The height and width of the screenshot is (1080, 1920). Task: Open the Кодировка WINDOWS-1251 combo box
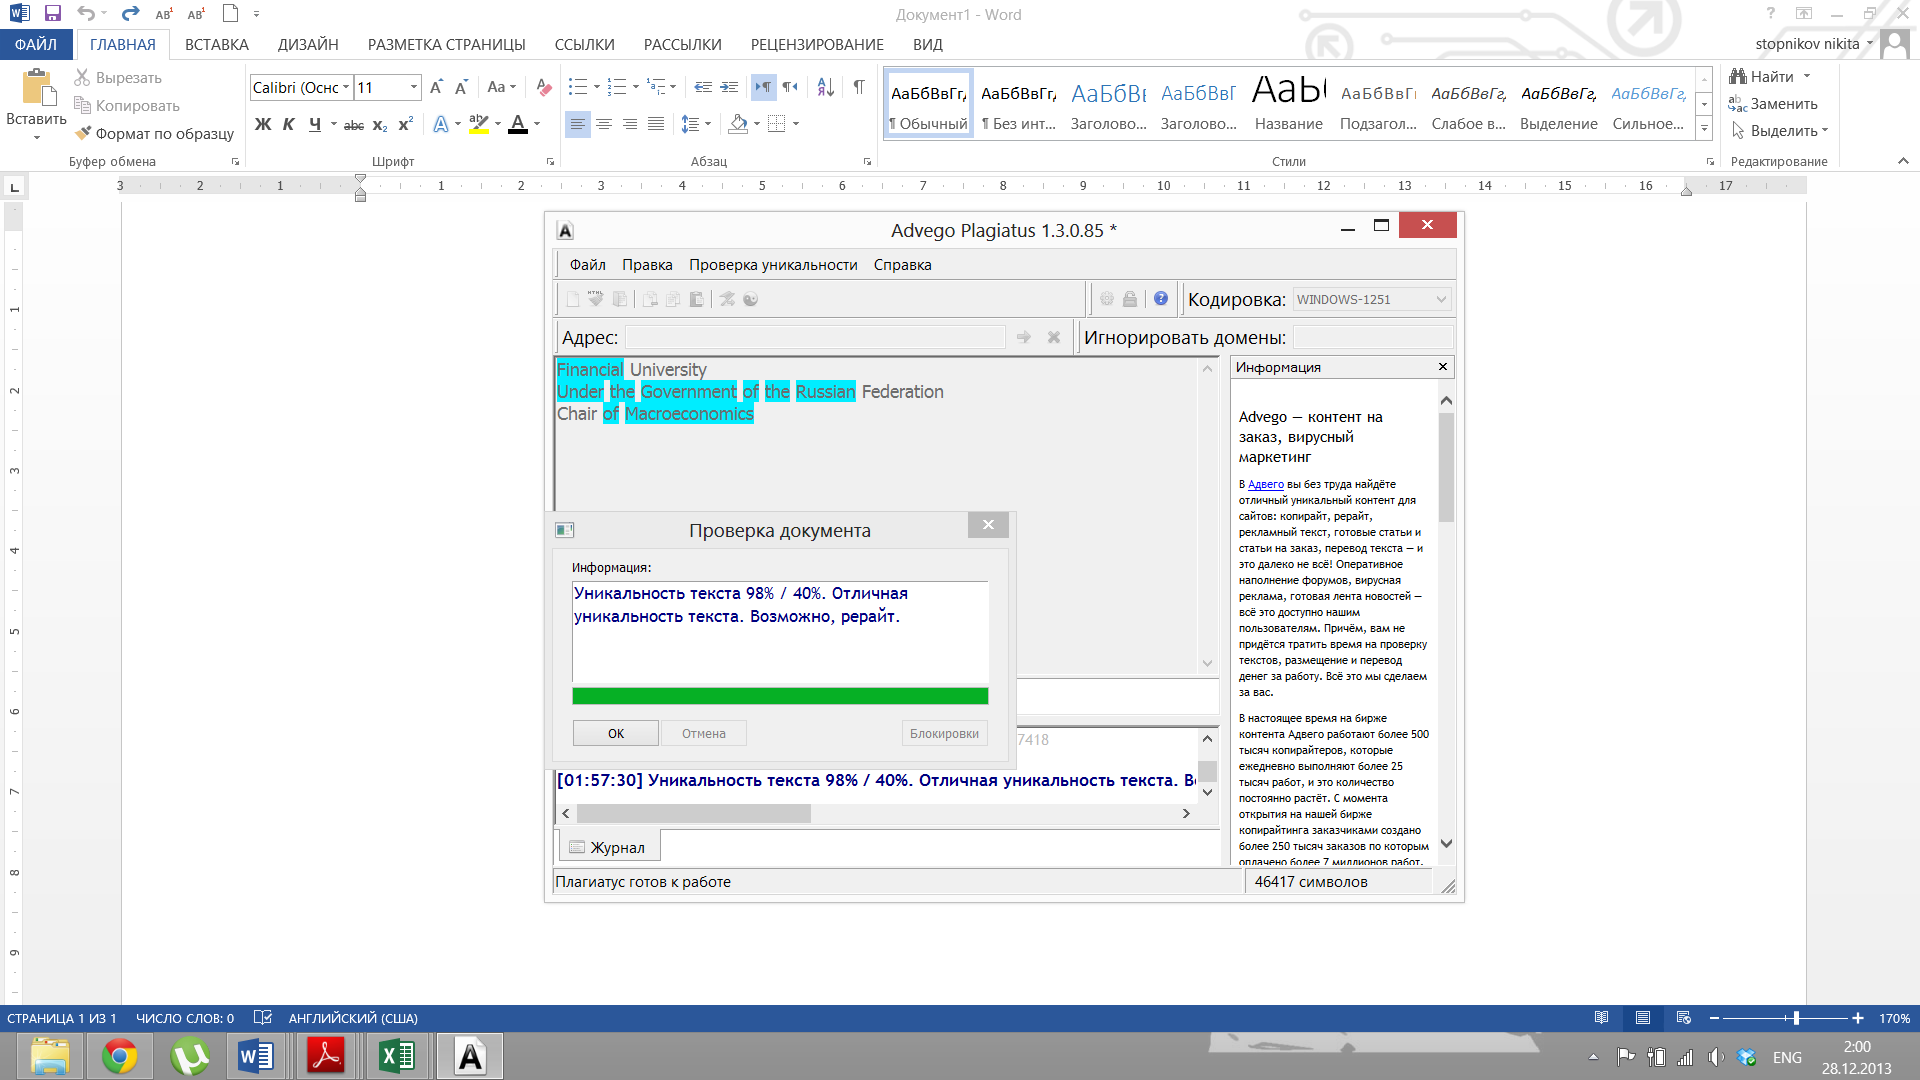click(x=1371, y=299)
